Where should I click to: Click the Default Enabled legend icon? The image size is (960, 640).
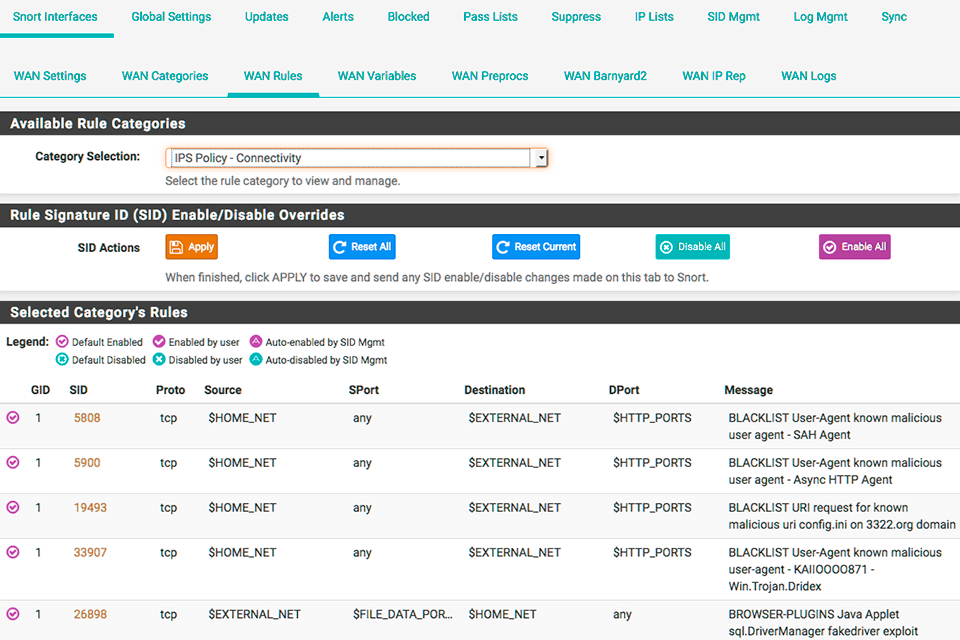click(x=62, y=341)
